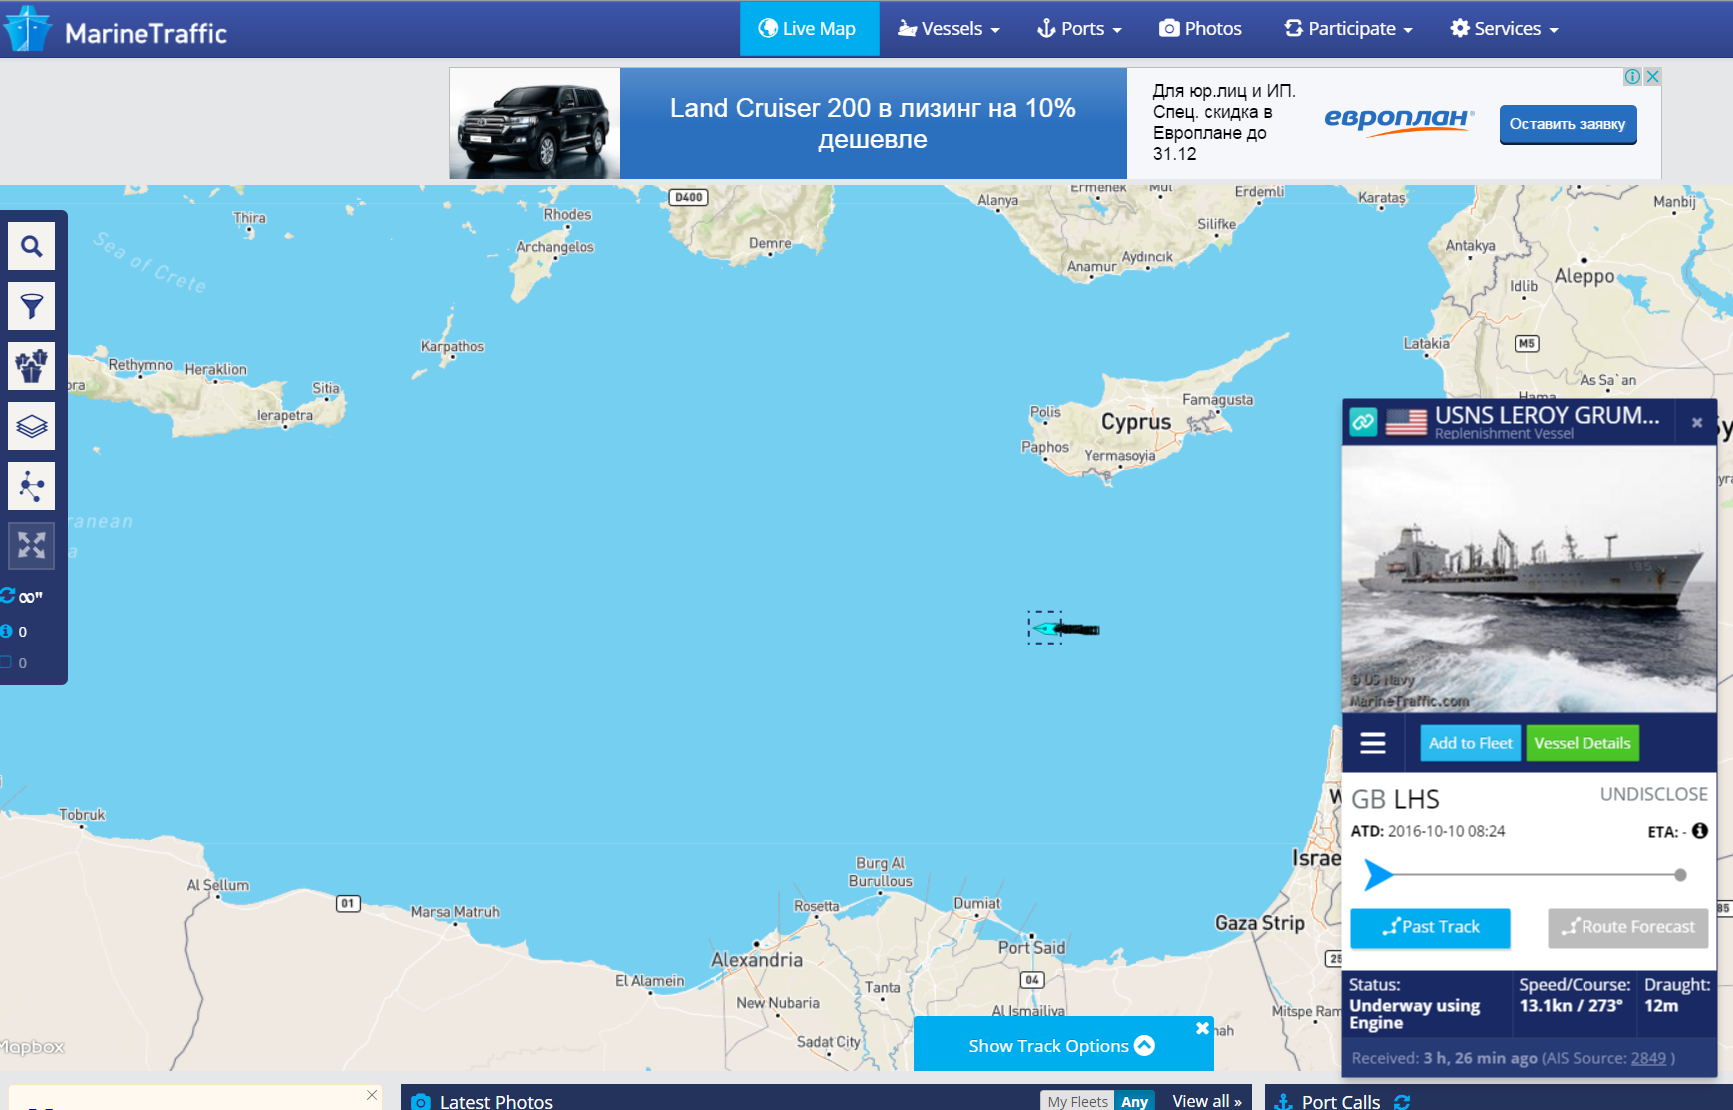Toggle the My Fleets photos filter
Screen dimensions: 1733x1110
[x=1077, y=1101]
